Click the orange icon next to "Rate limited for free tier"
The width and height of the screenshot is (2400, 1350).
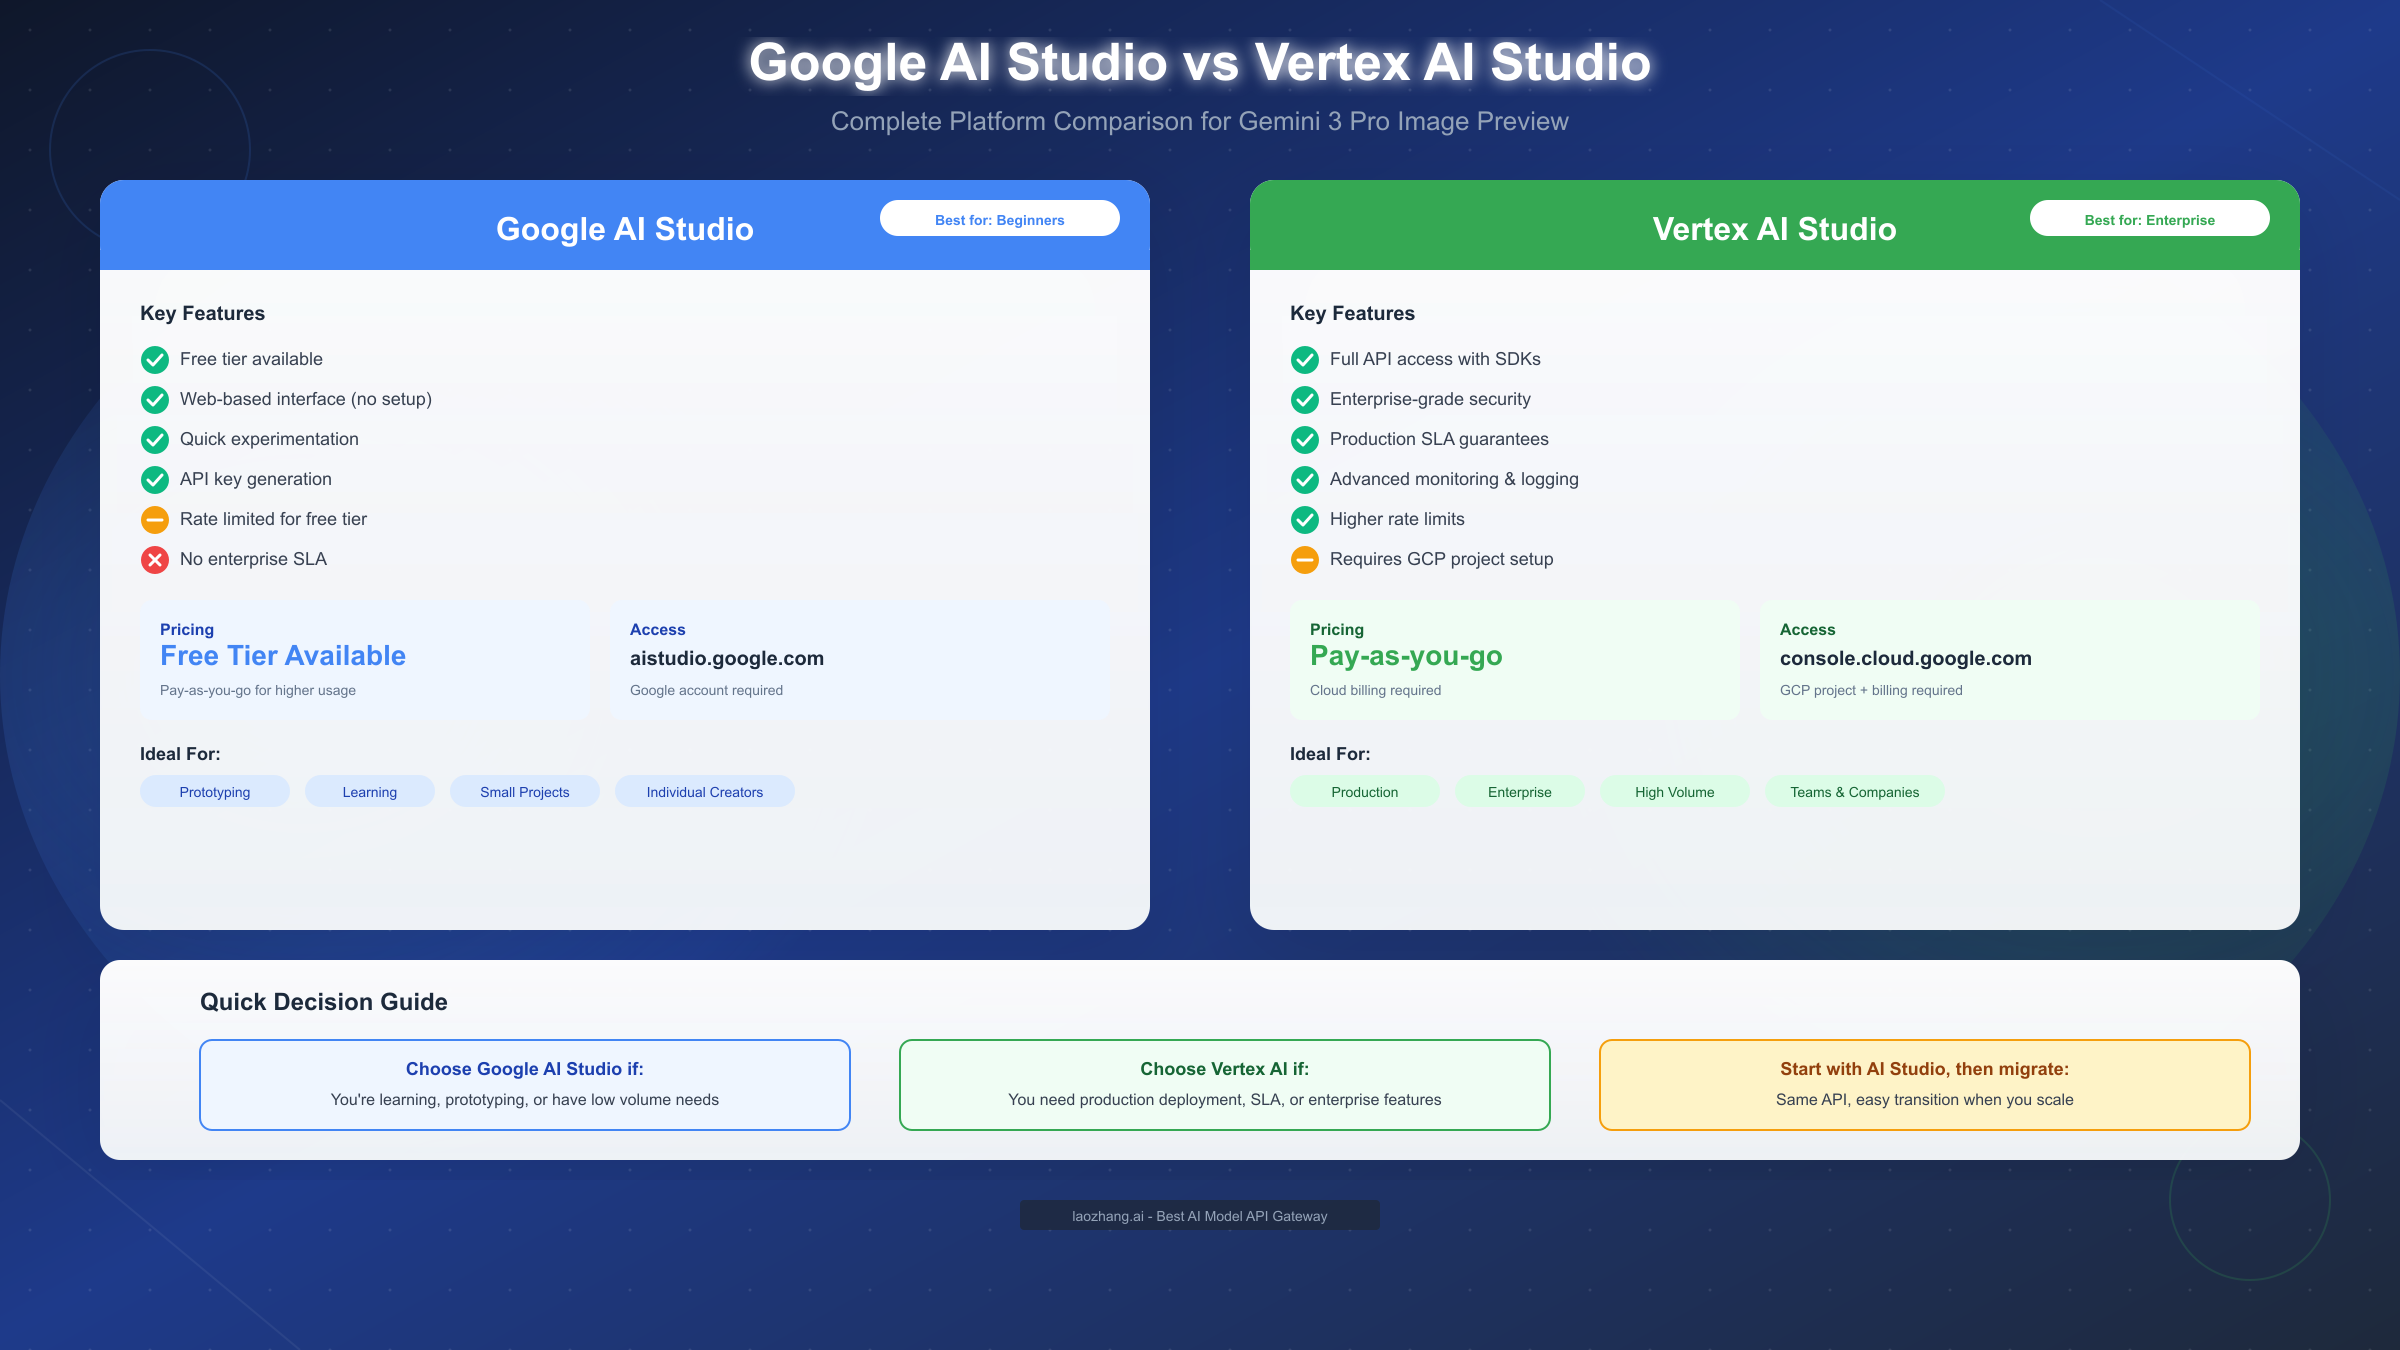[155, 519]
